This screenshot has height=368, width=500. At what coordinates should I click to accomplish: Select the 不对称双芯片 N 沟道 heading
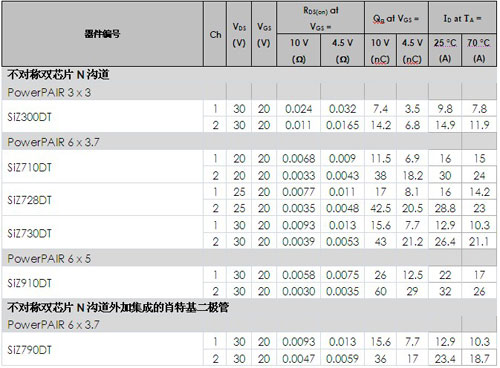tap(58, 75)
